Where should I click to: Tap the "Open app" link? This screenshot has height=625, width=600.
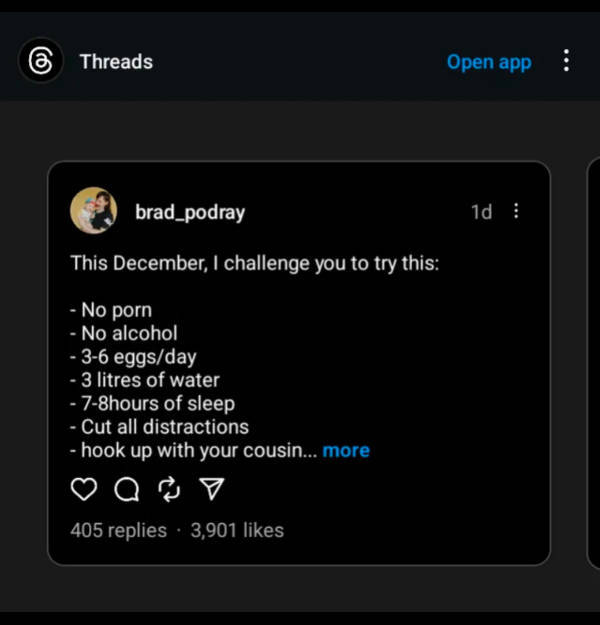coord(489,61)
